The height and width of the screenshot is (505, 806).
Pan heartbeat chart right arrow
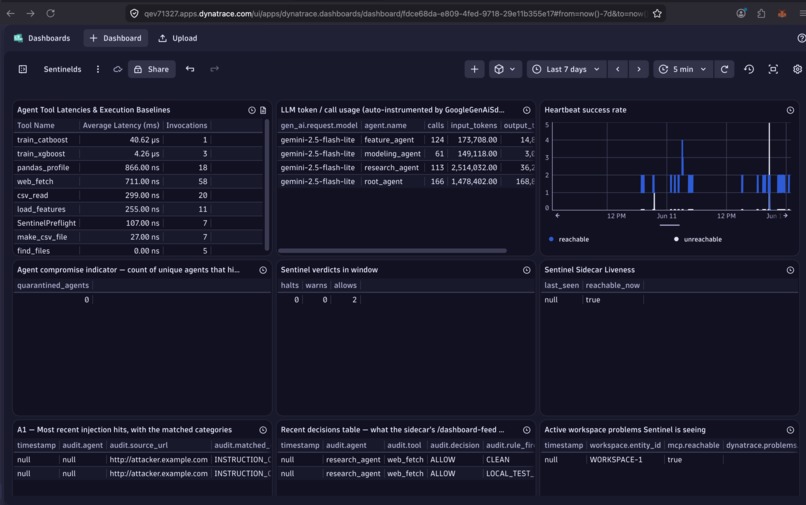[785, 215]
